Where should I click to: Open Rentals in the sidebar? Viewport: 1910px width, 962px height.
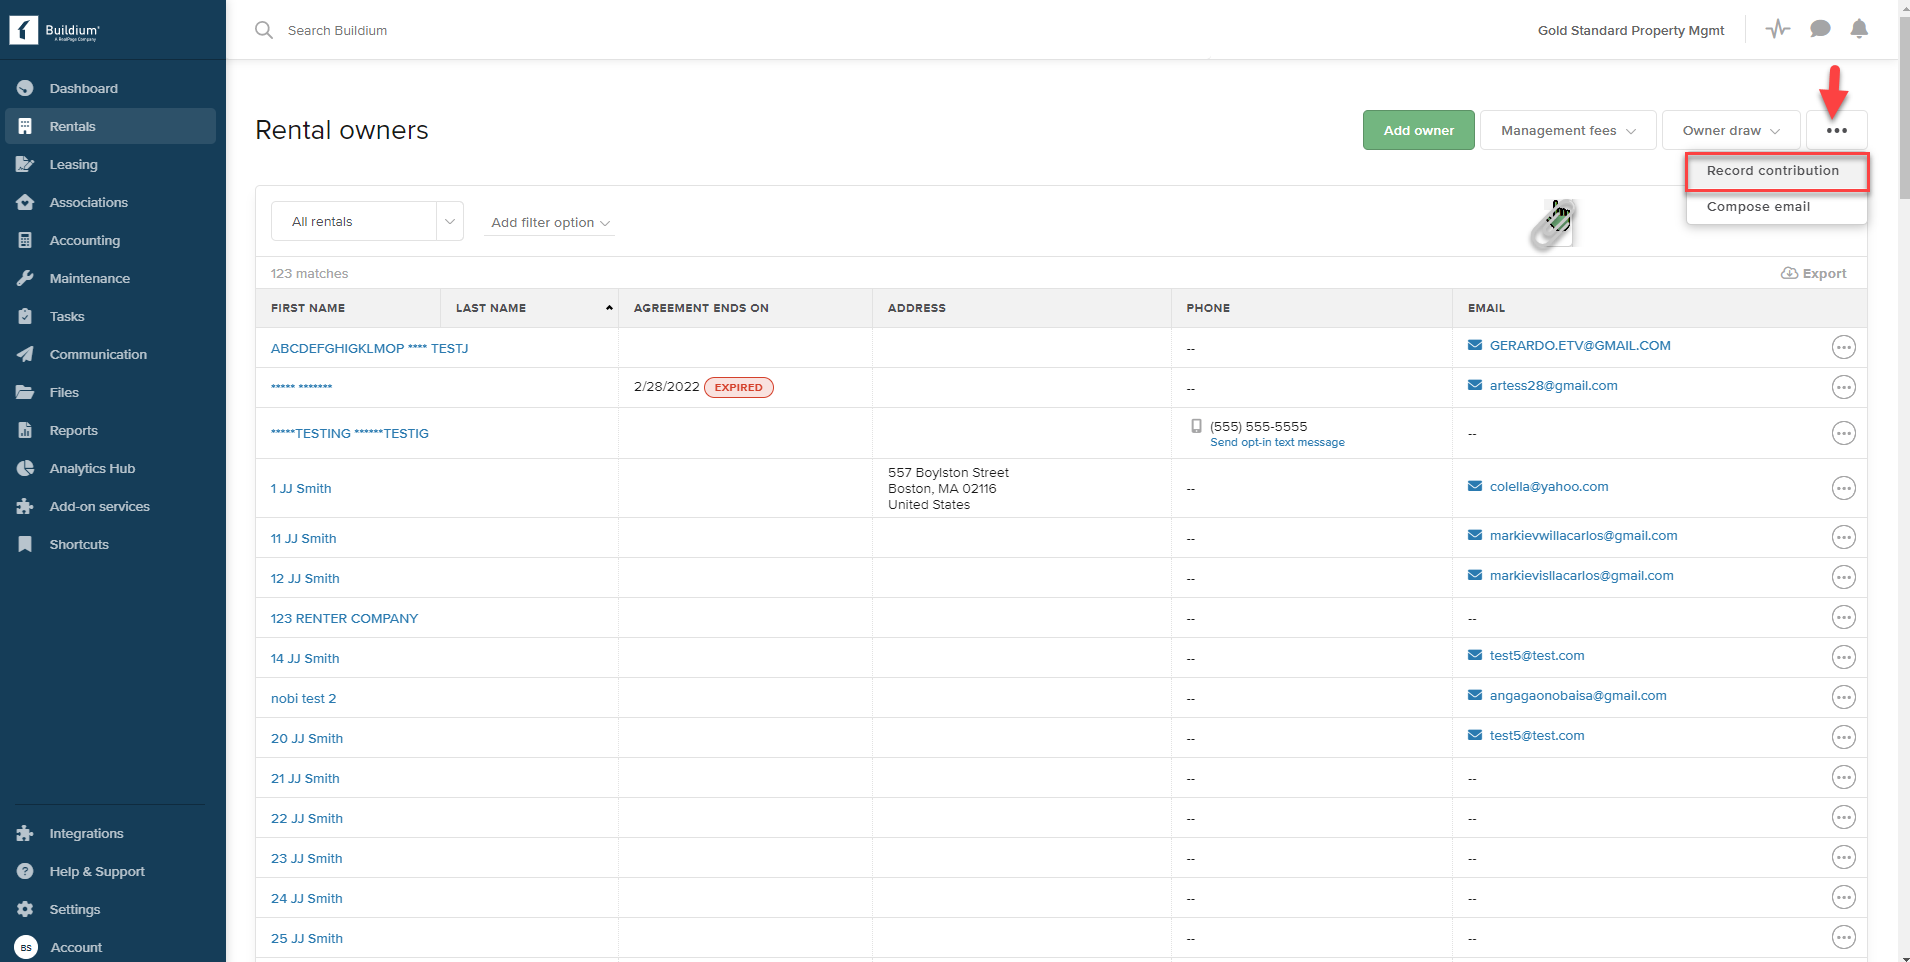coord(110,126)
